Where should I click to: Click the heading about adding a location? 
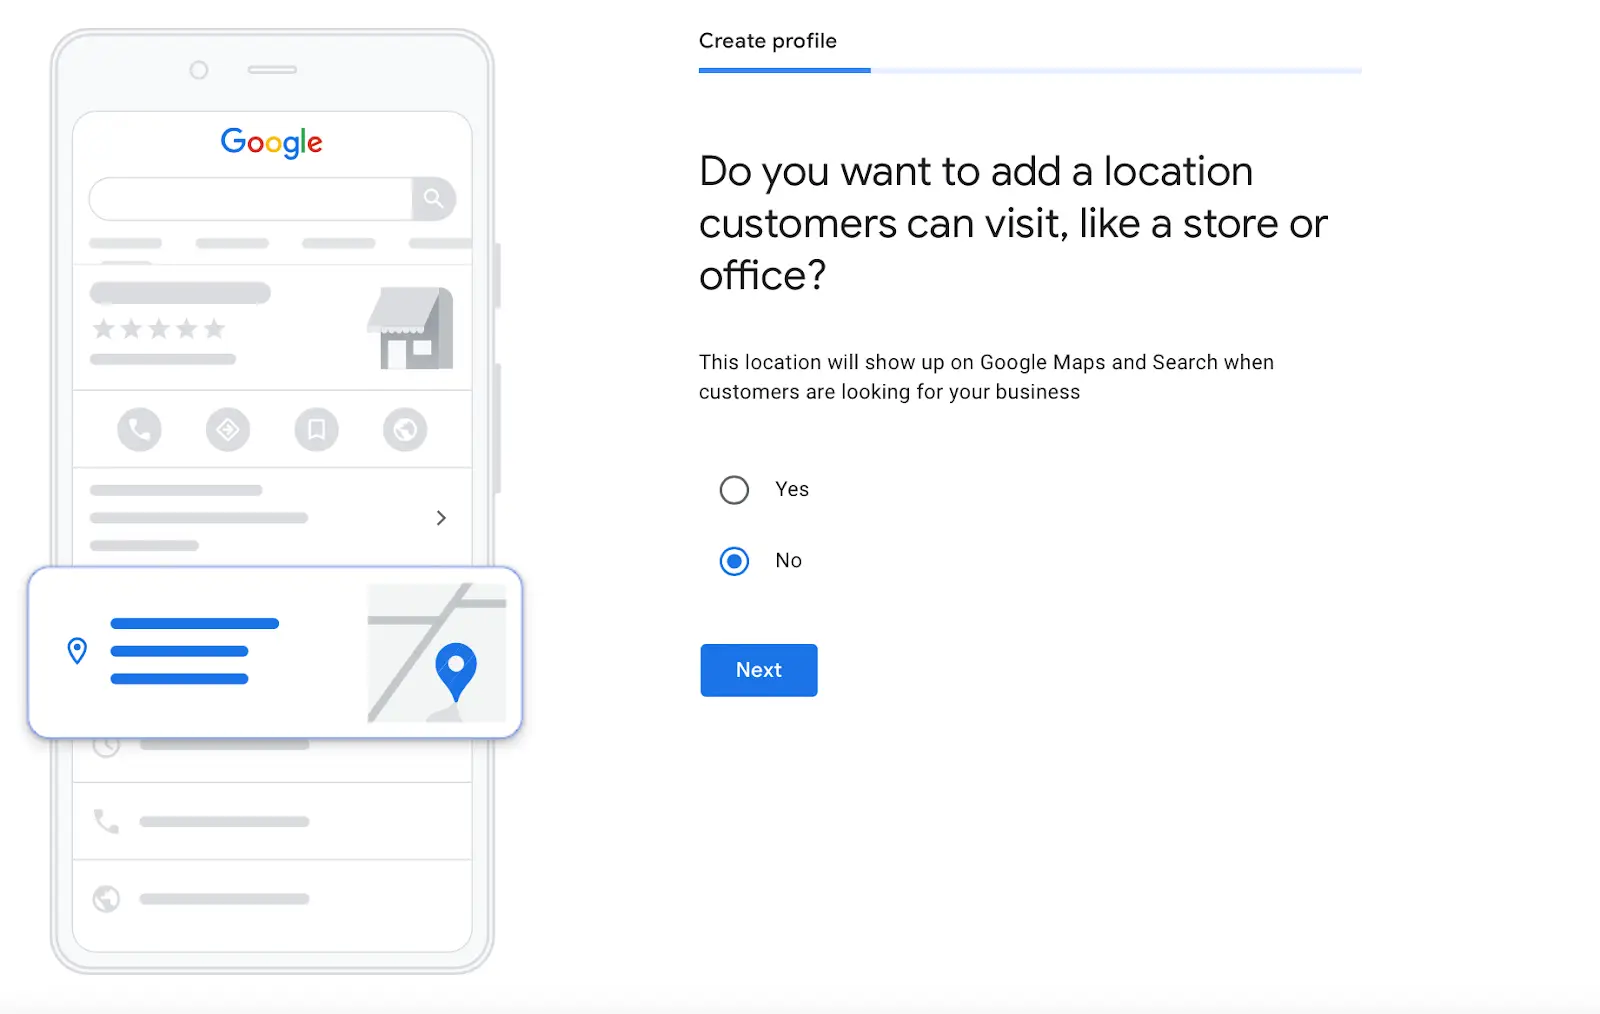click(x=1013, y=223)
